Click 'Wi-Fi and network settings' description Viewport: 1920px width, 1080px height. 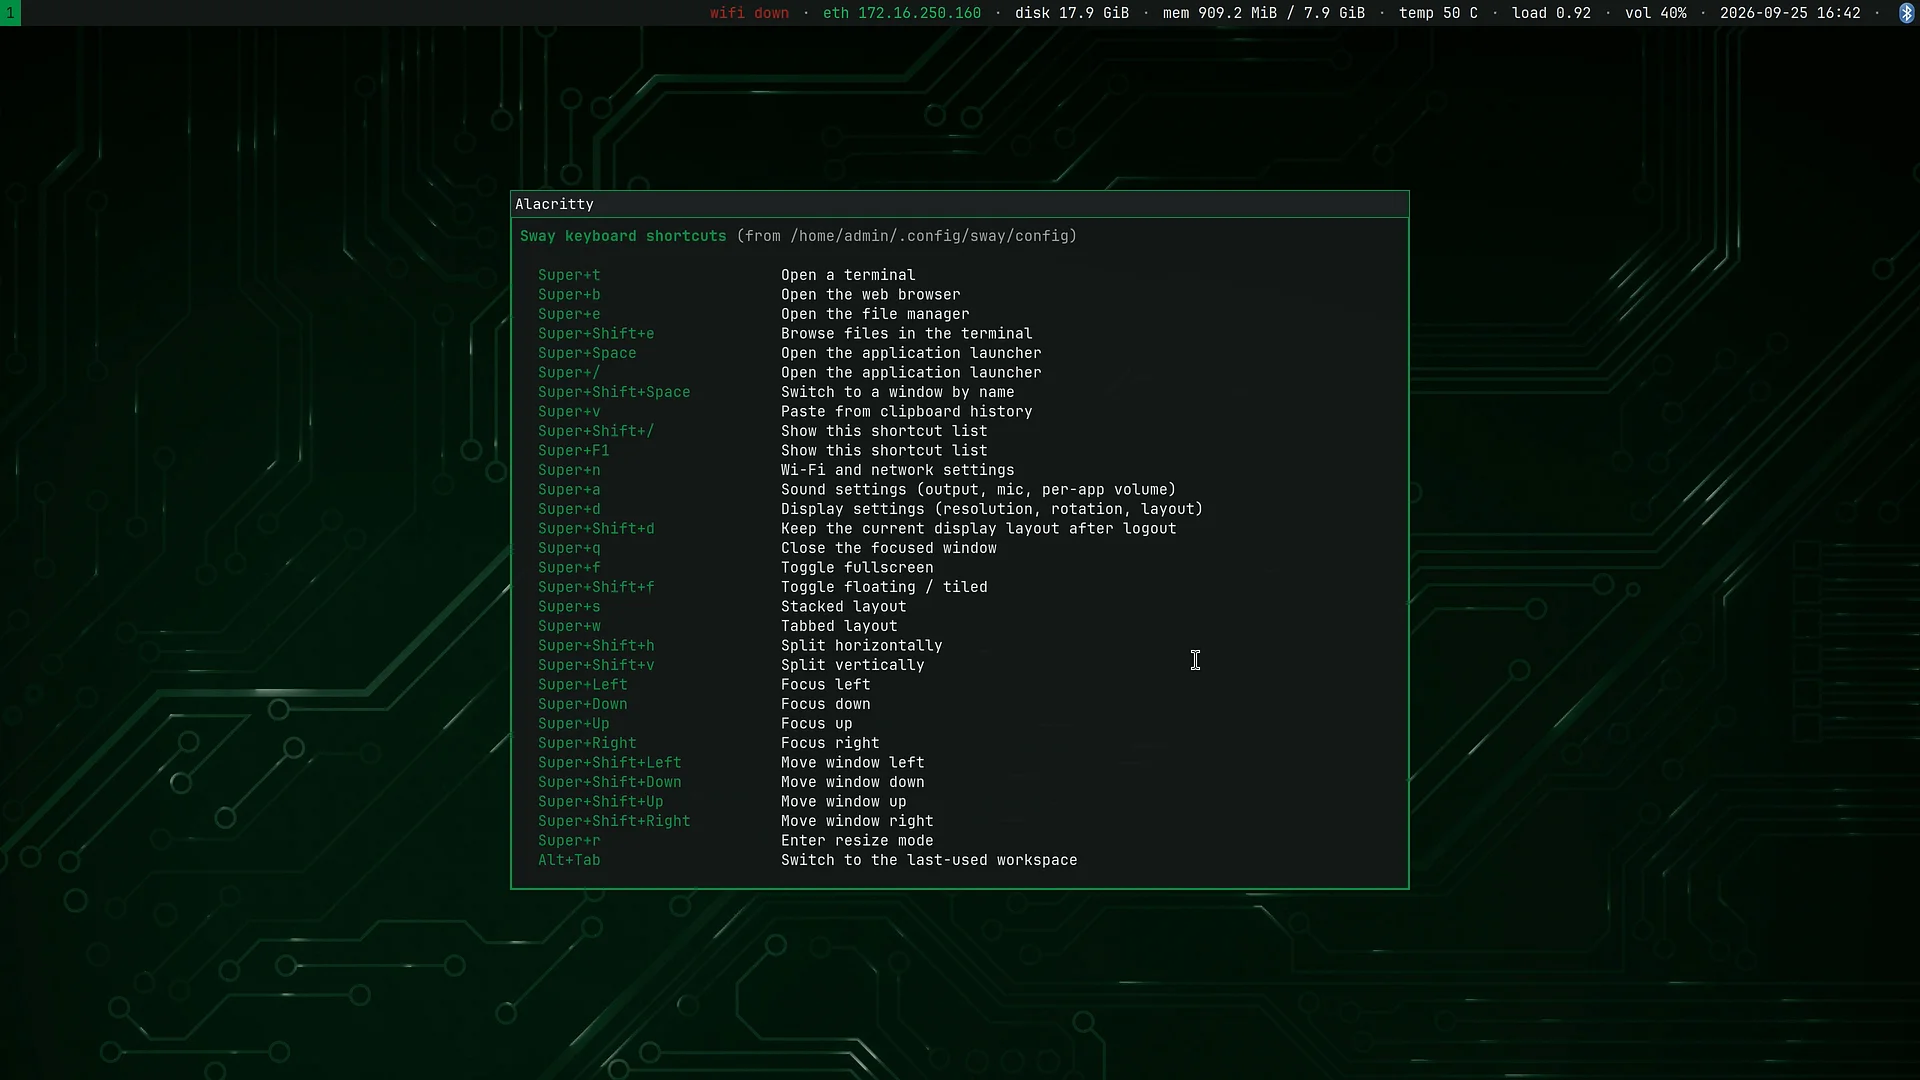898,470
